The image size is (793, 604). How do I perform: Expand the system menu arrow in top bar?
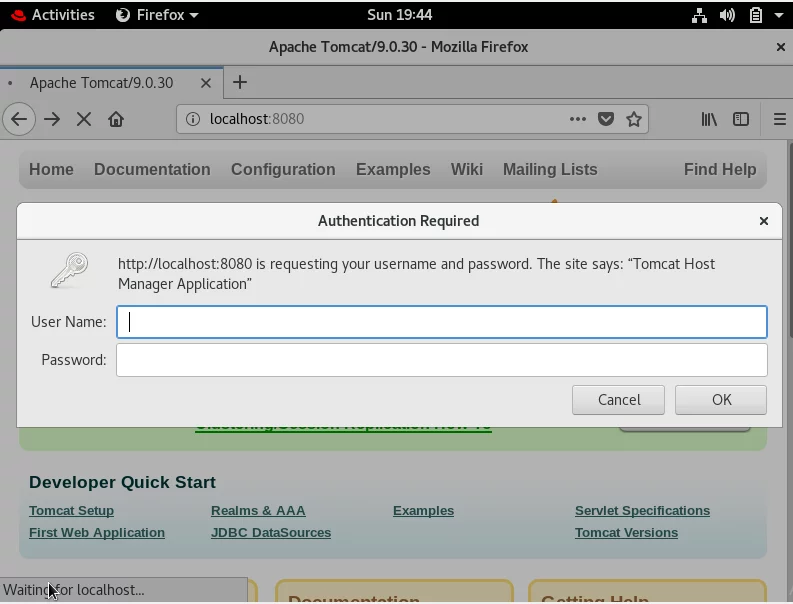(779, 15)
